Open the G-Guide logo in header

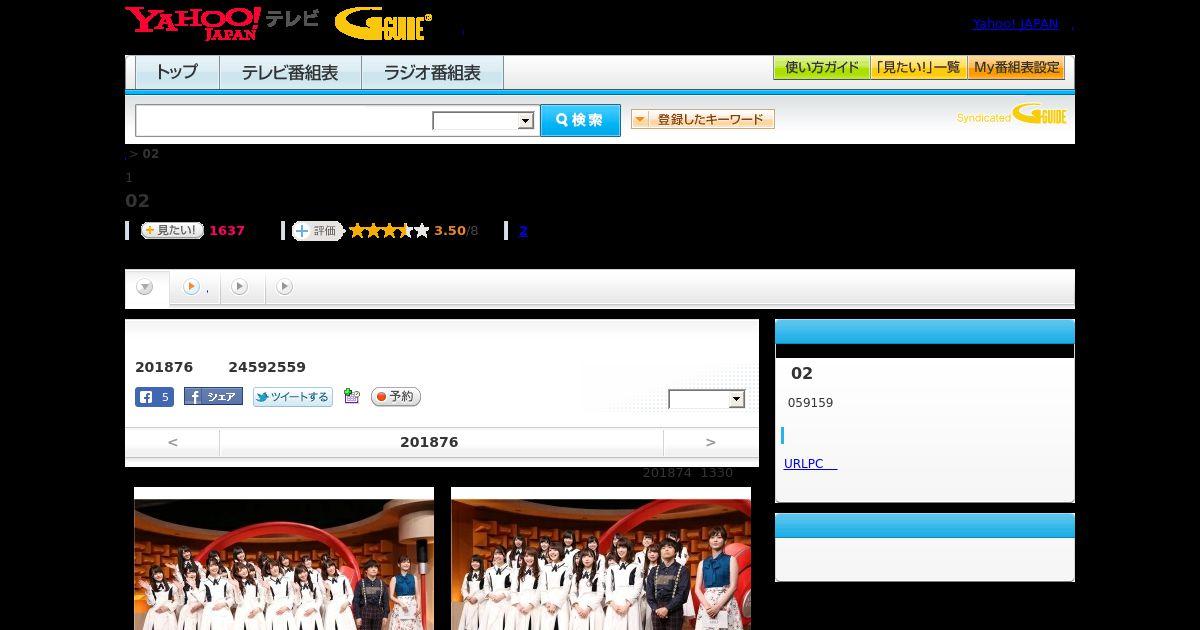[x=383, y=23]
